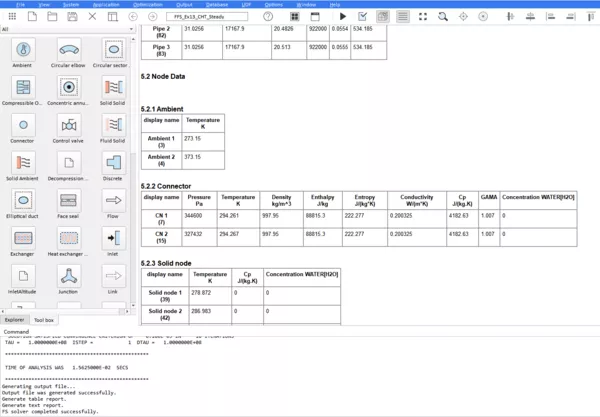The height and width of the screenshot is (417, 600).
Task: Open a project with the folder icon
Action: [x=52, y=16]
